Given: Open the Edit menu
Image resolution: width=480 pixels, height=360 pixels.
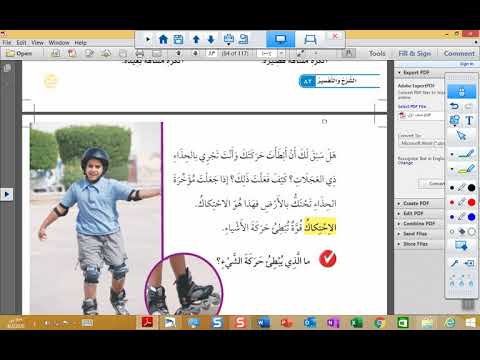Looking at the screenshot, I should coord(21,43).
